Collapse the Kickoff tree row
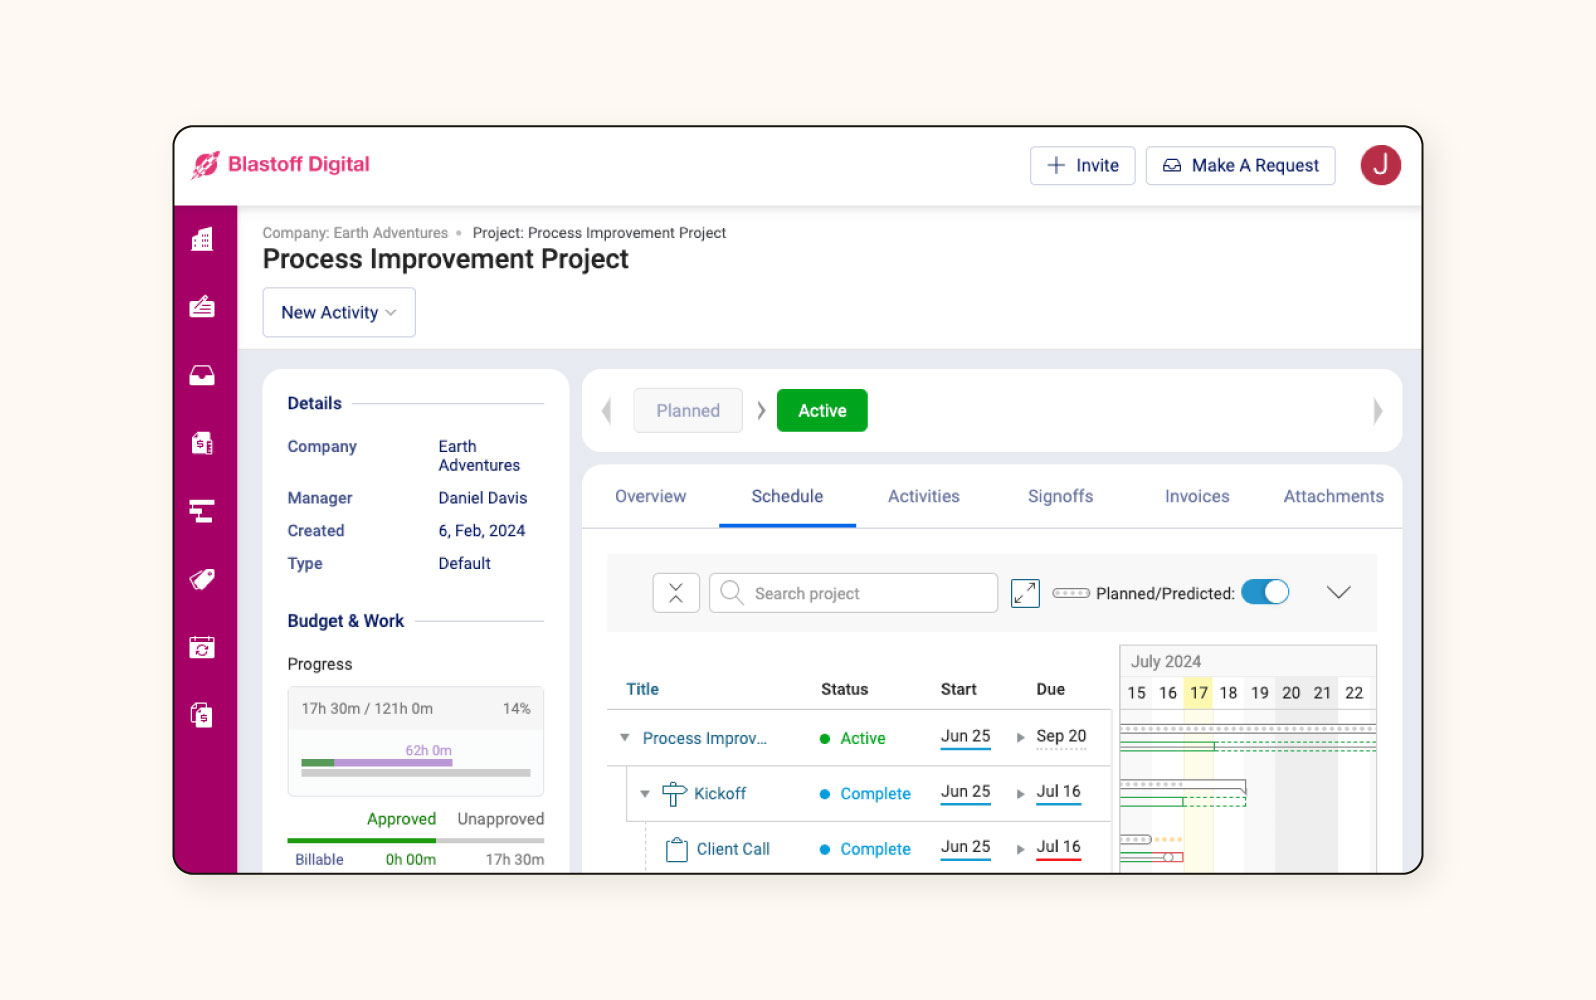 [x=645, y=793]
